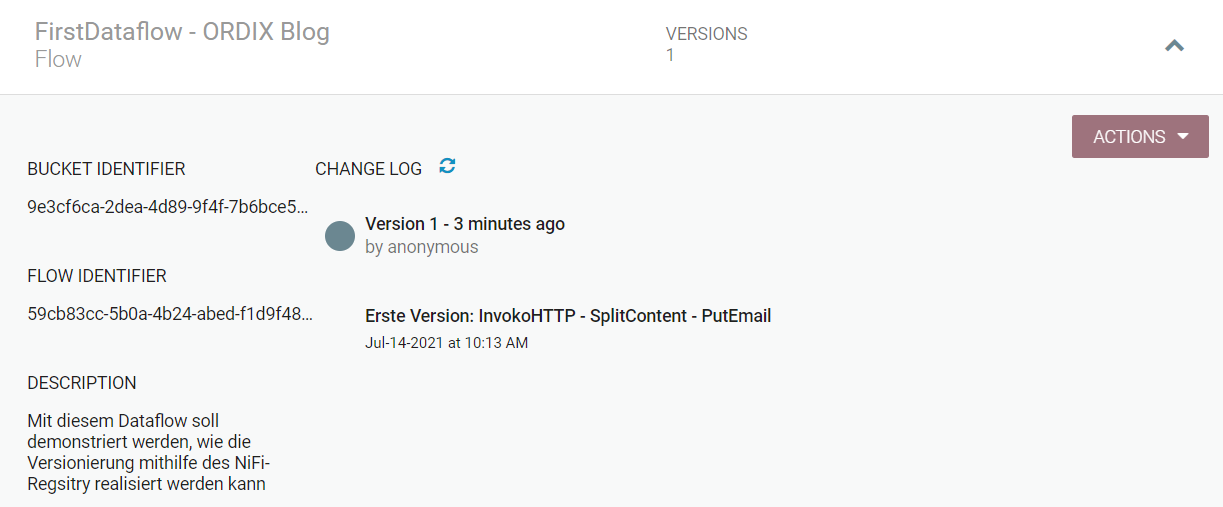Select the Version 1 change log entry

465,224
